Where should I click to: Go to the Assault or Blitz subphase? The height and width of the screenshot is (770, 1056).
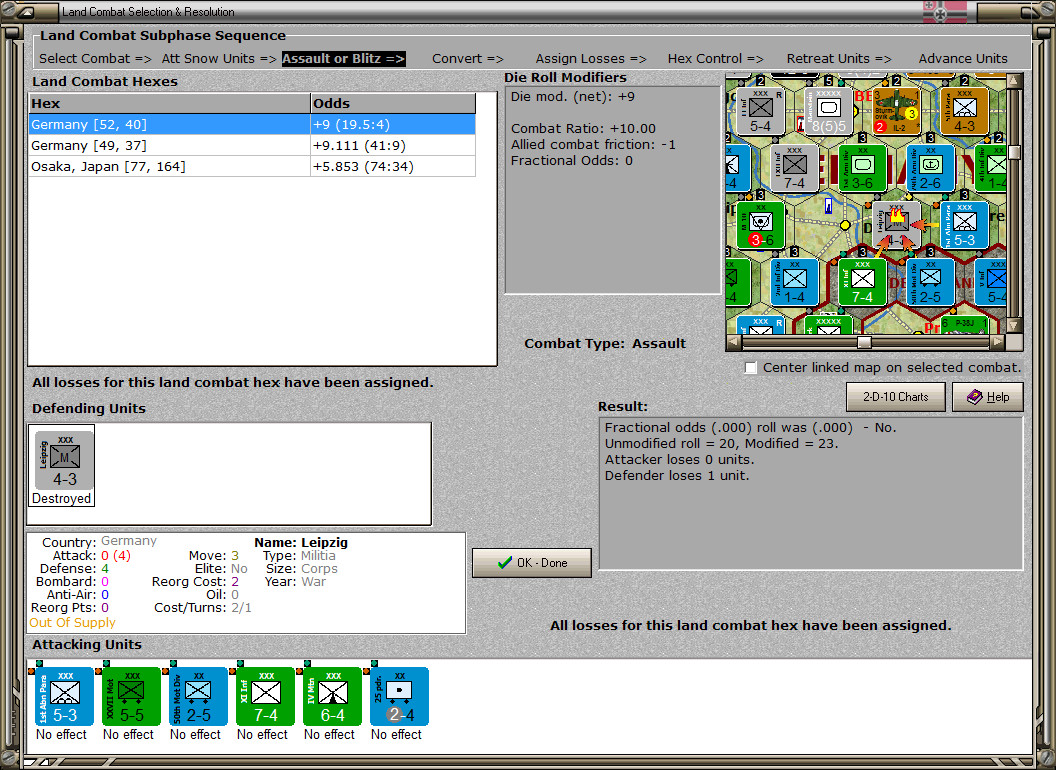pyautogui.click(x=343, y=59)
